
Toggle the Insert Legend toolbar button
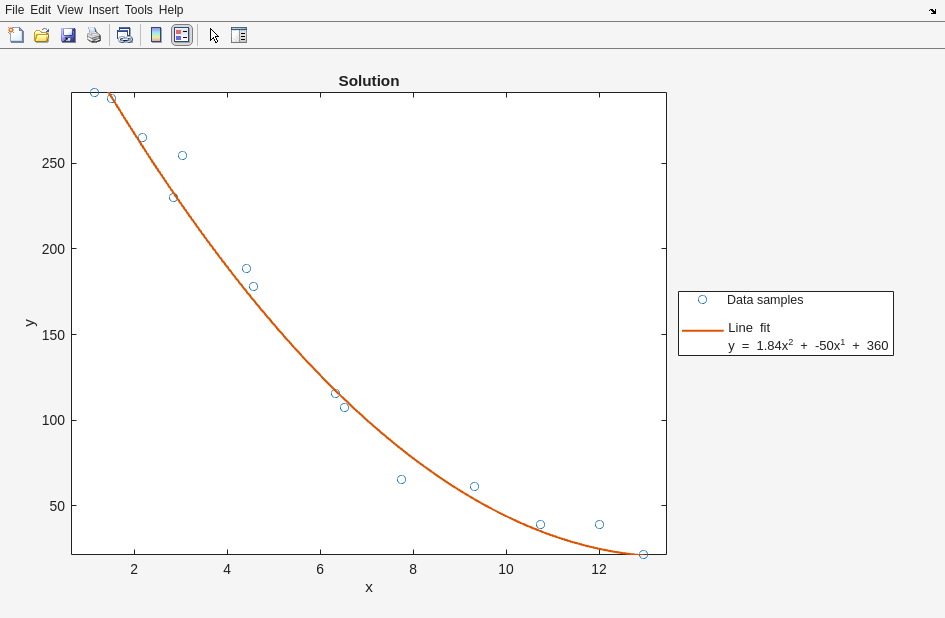pos(181,35)
